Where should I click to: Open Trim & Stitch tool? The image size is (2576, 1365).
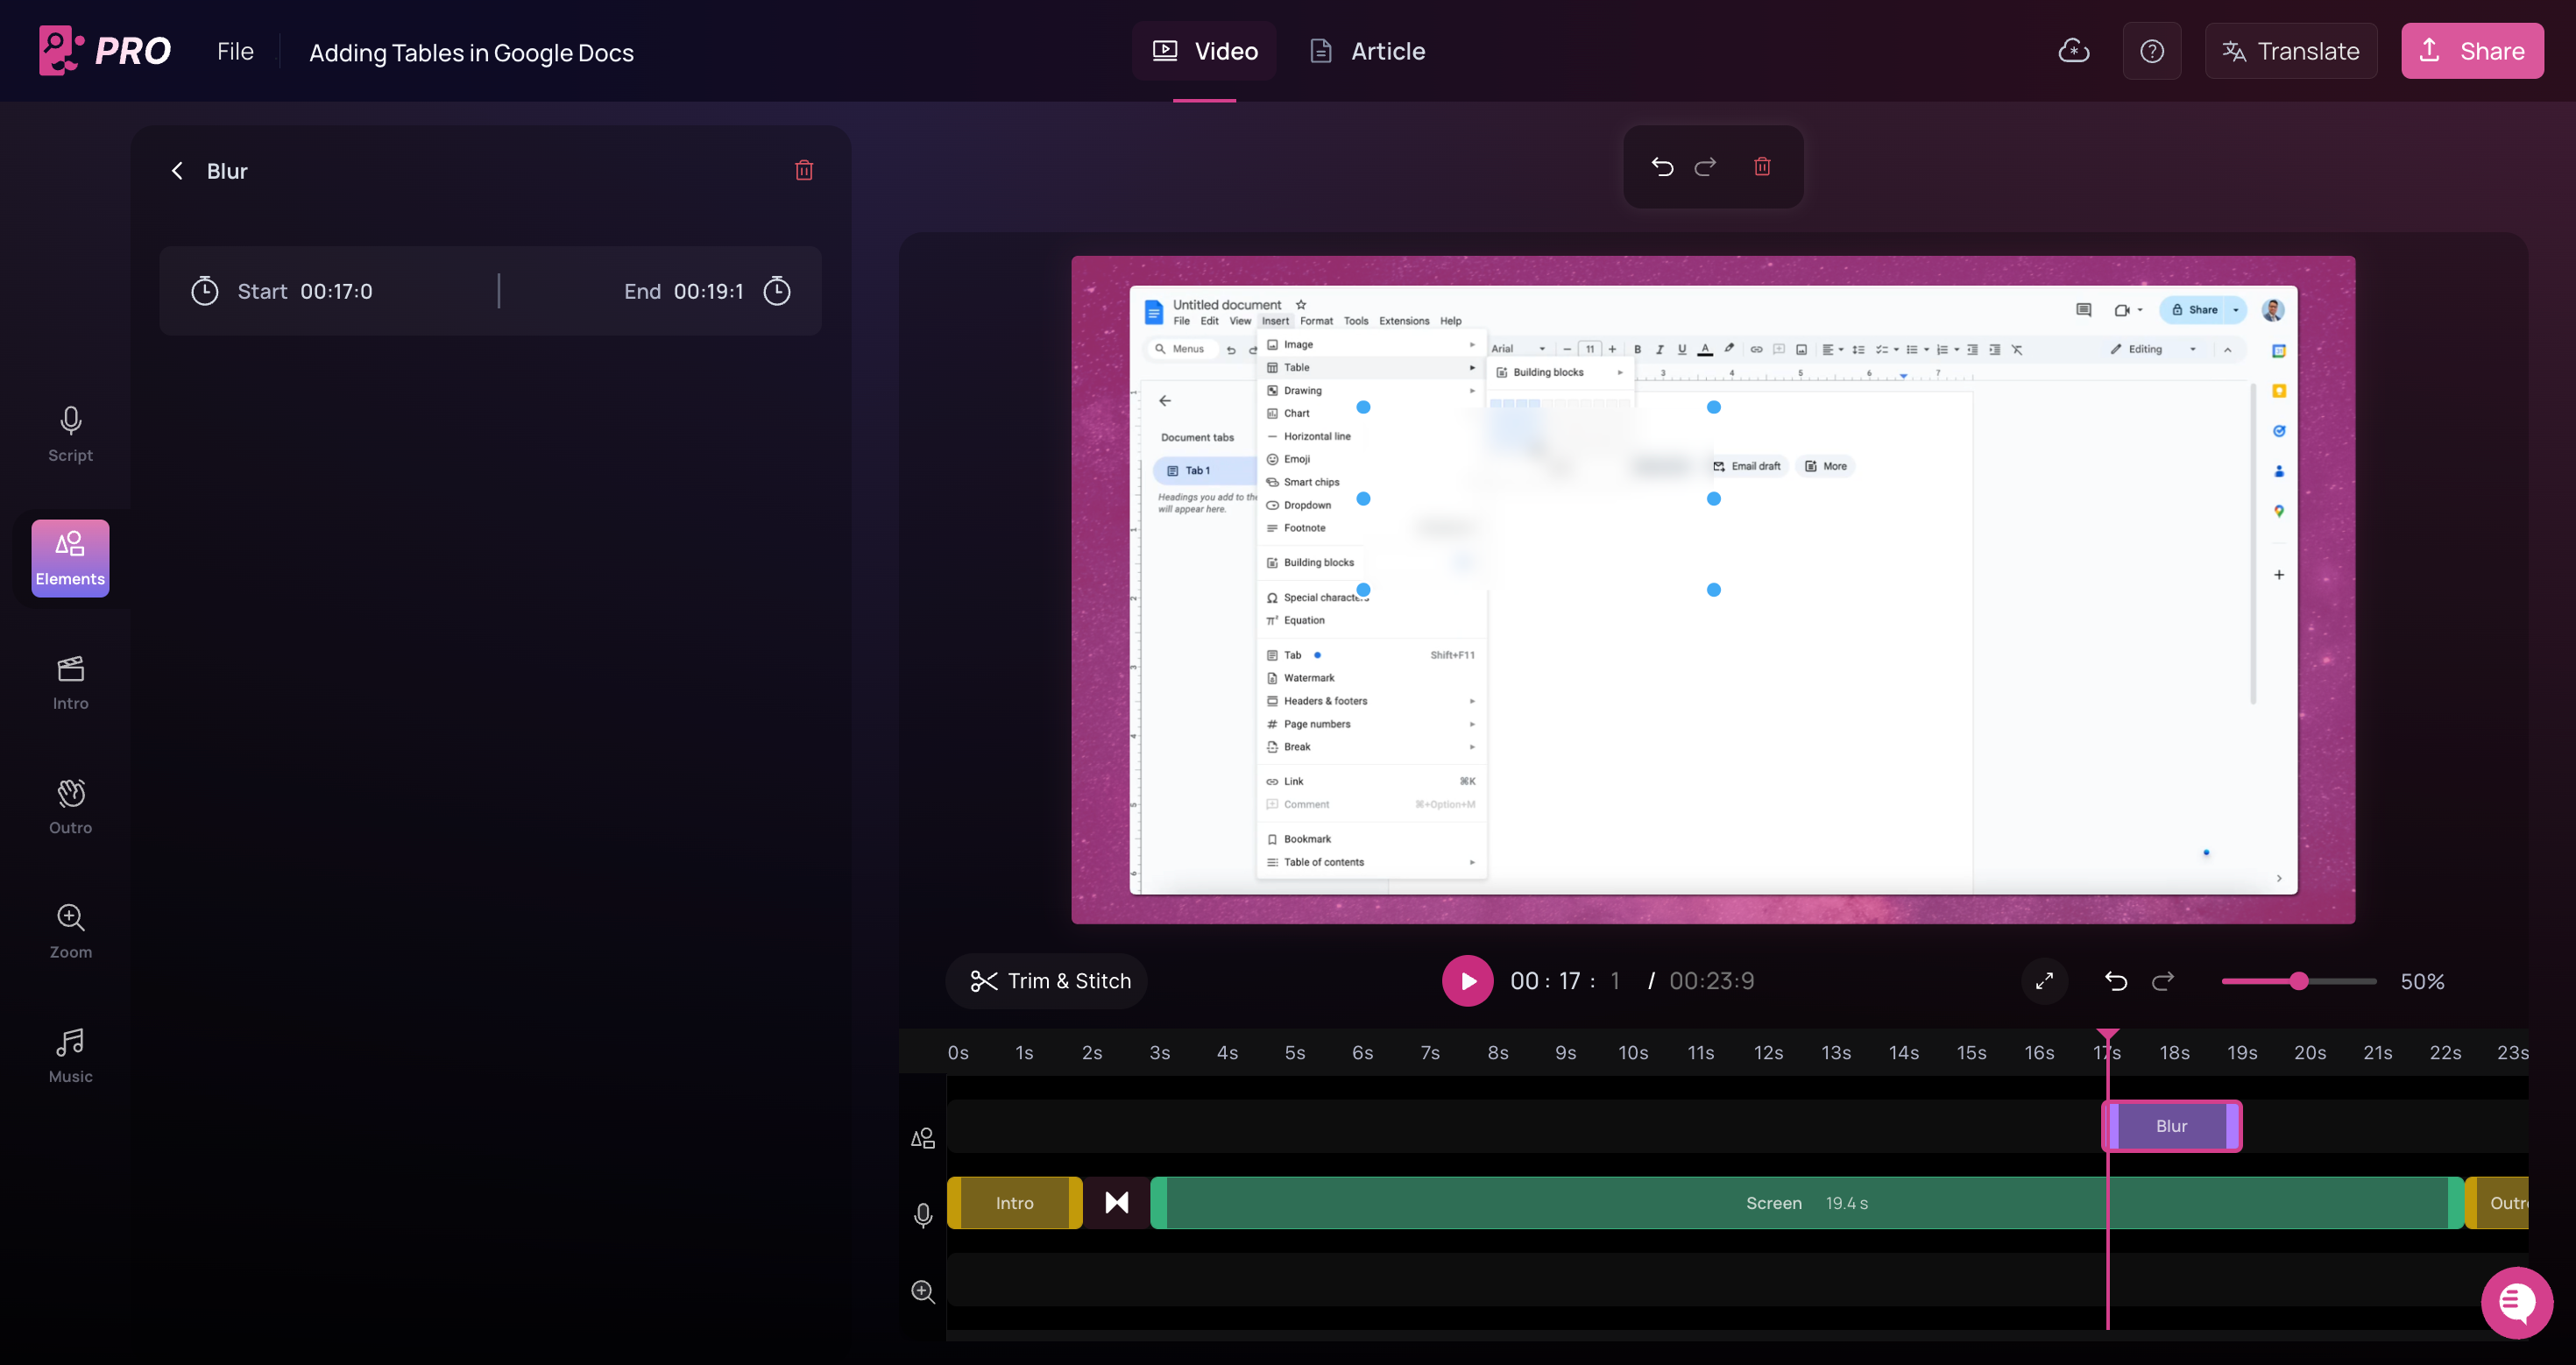pyautogui.click(x=1046, y=981)
